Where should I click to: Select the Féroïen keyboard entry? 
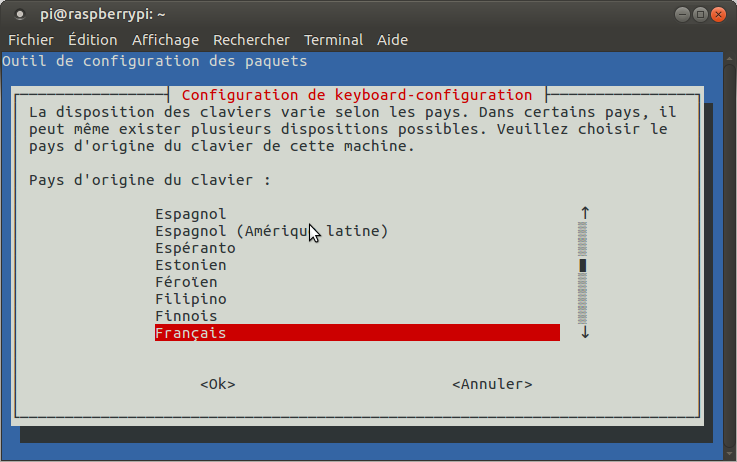pyautogui.click(x=186, y=282)
